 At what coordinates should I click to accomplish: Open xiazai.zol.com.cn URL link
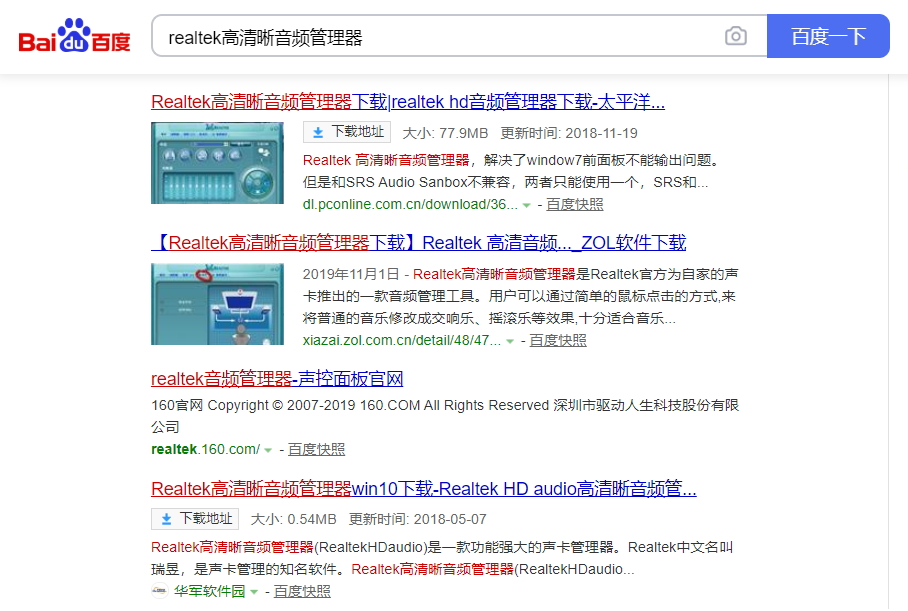[x=402, y=340]
